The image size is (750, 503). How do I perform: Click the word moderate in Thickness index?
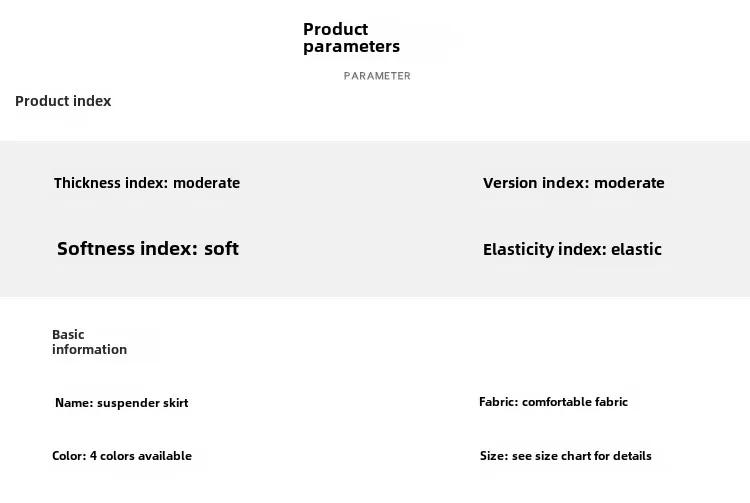(x=207, y=183)
